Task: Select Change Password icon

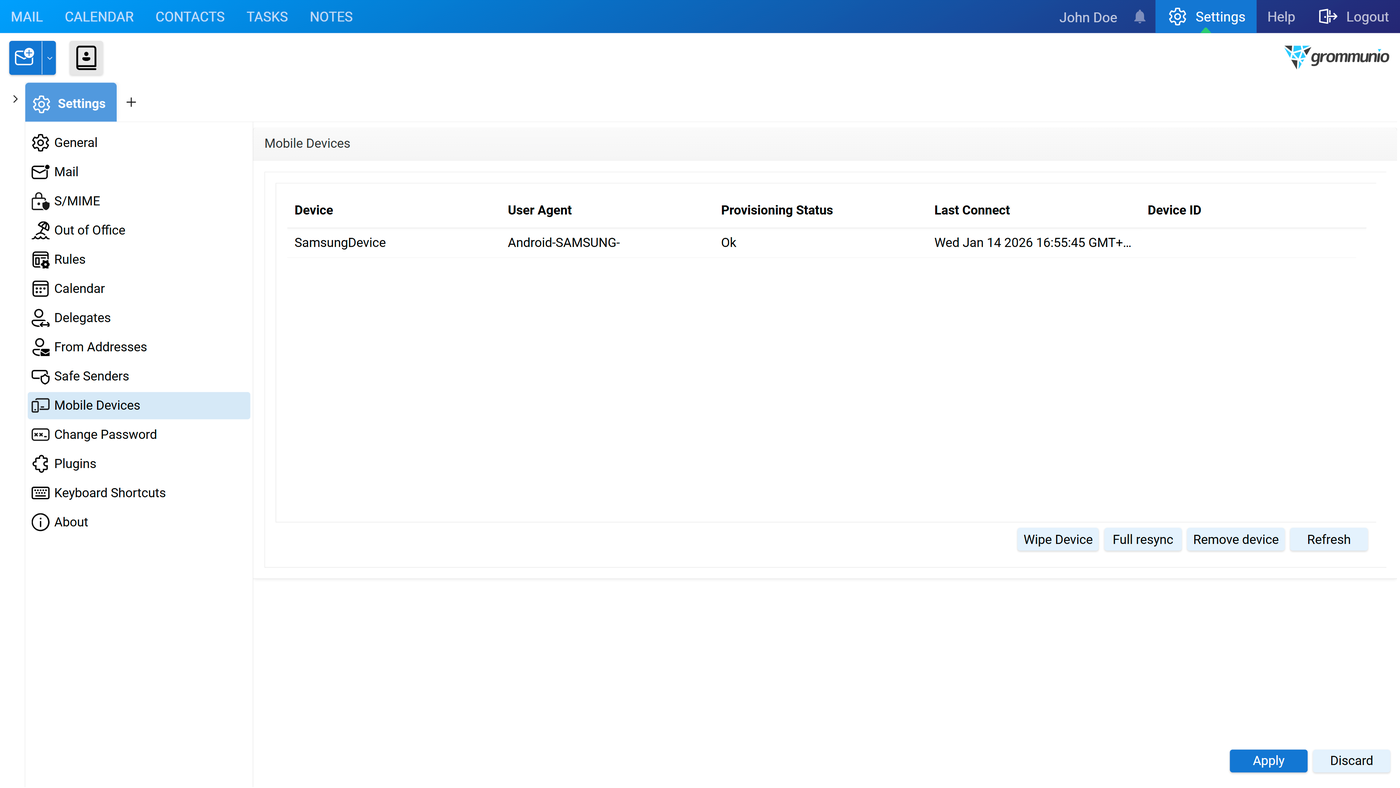Action: click(40, 434)
